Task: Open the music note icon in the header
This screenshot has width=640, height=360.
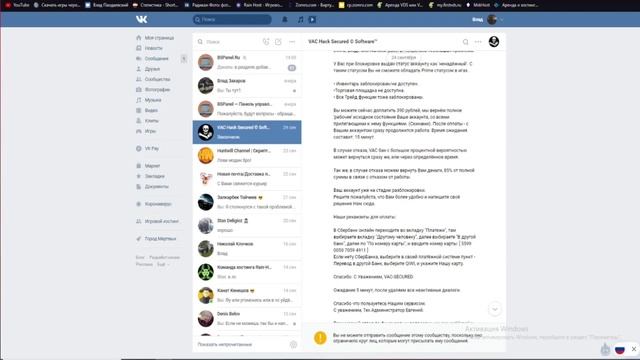Action: (300, 19)
